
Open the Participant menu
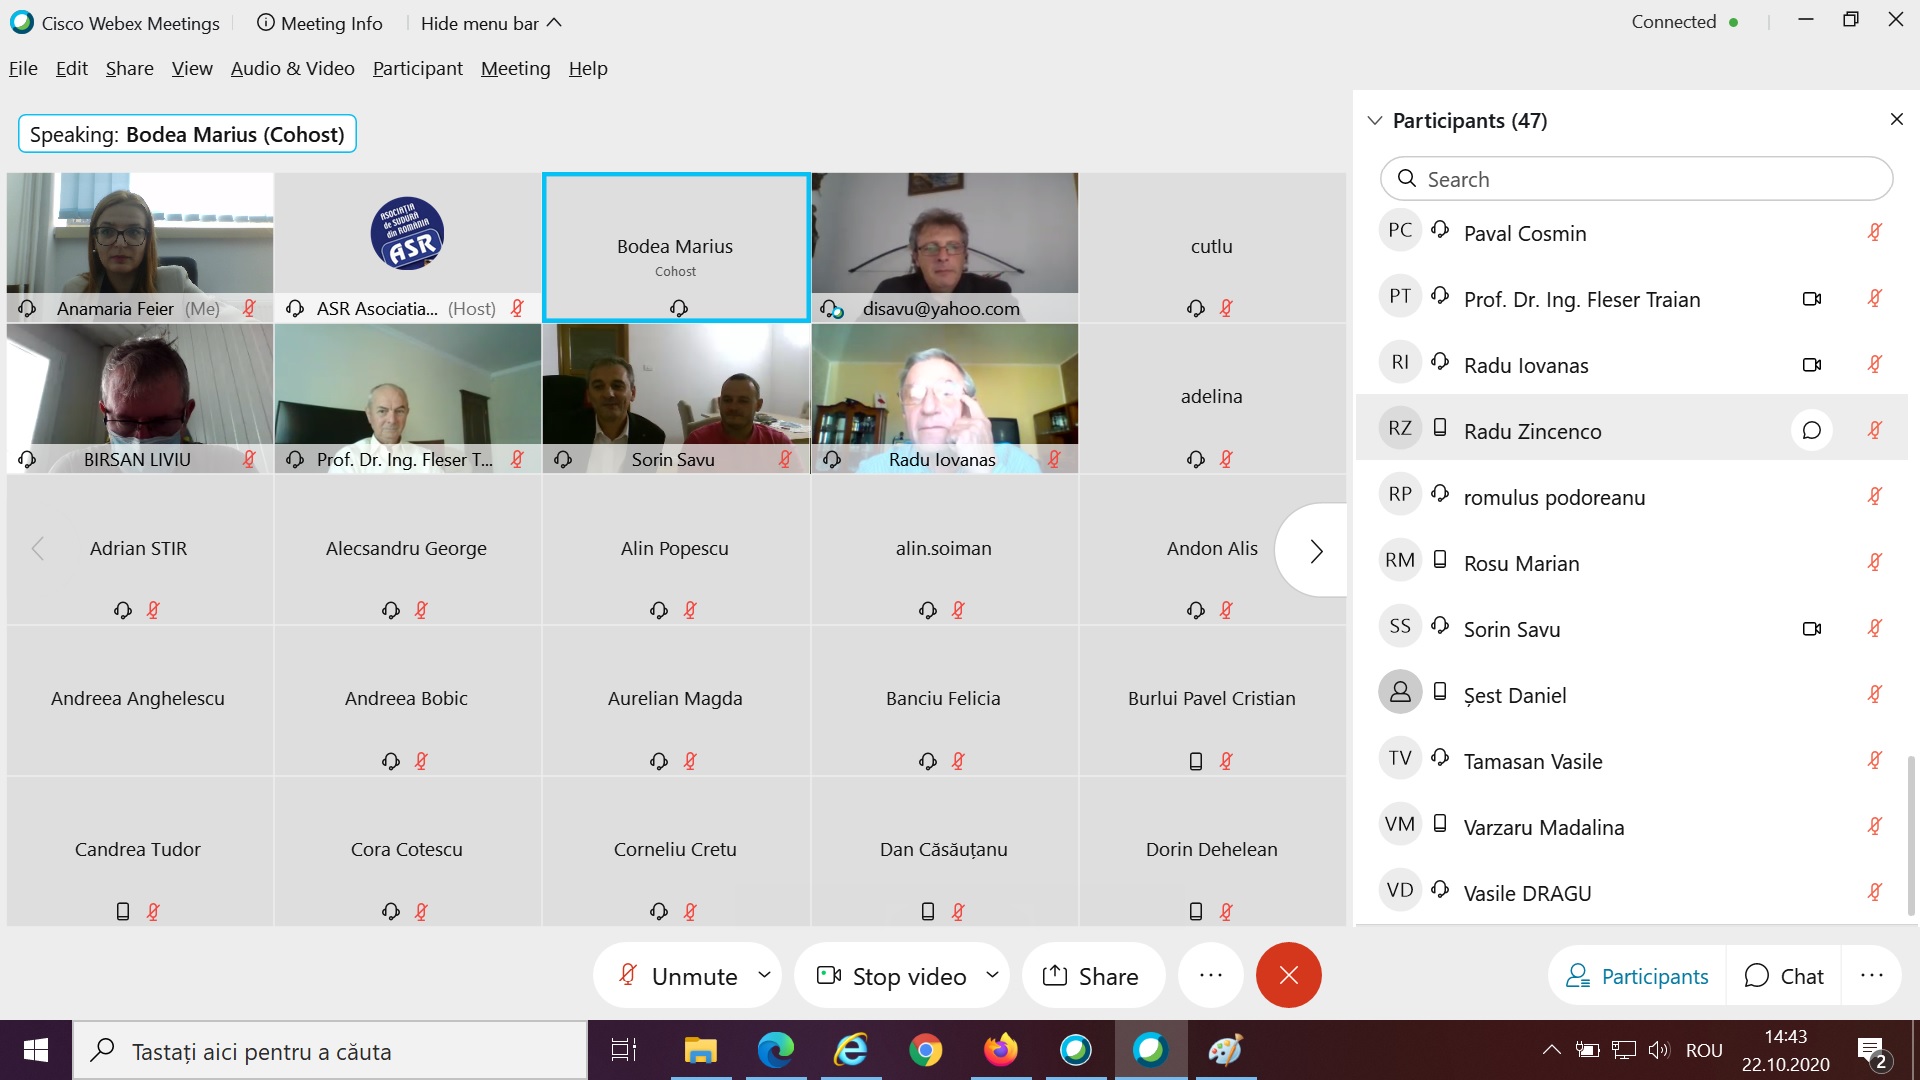417,68
